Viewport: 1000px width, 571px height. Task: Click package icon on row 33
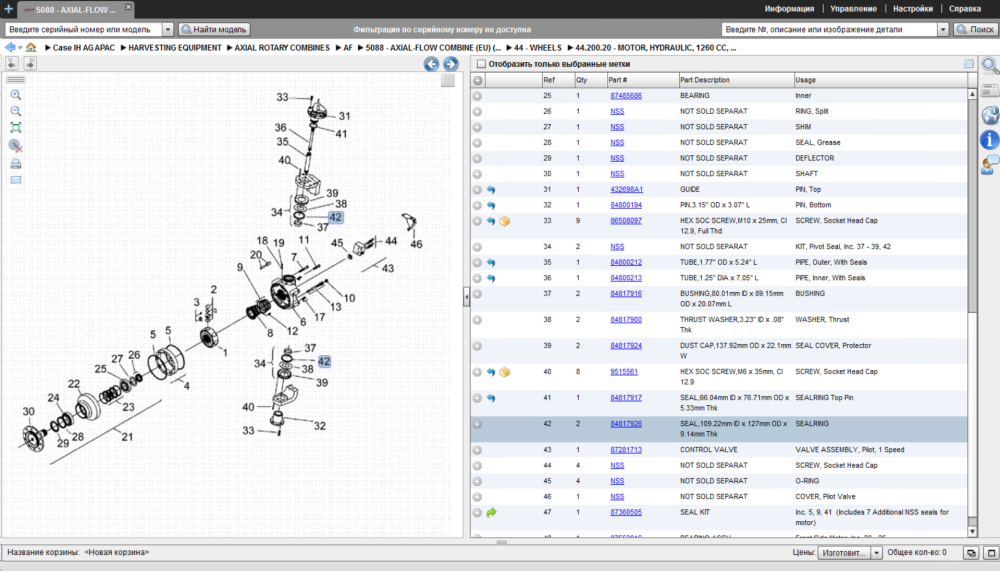tap(504, 221)
